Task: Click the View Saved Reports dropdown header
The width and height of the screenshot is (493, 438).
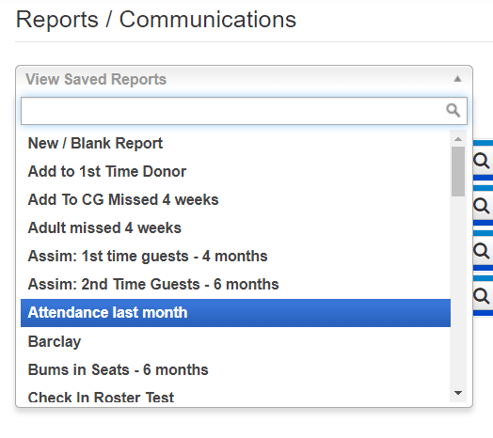Action: coord(244,79)
